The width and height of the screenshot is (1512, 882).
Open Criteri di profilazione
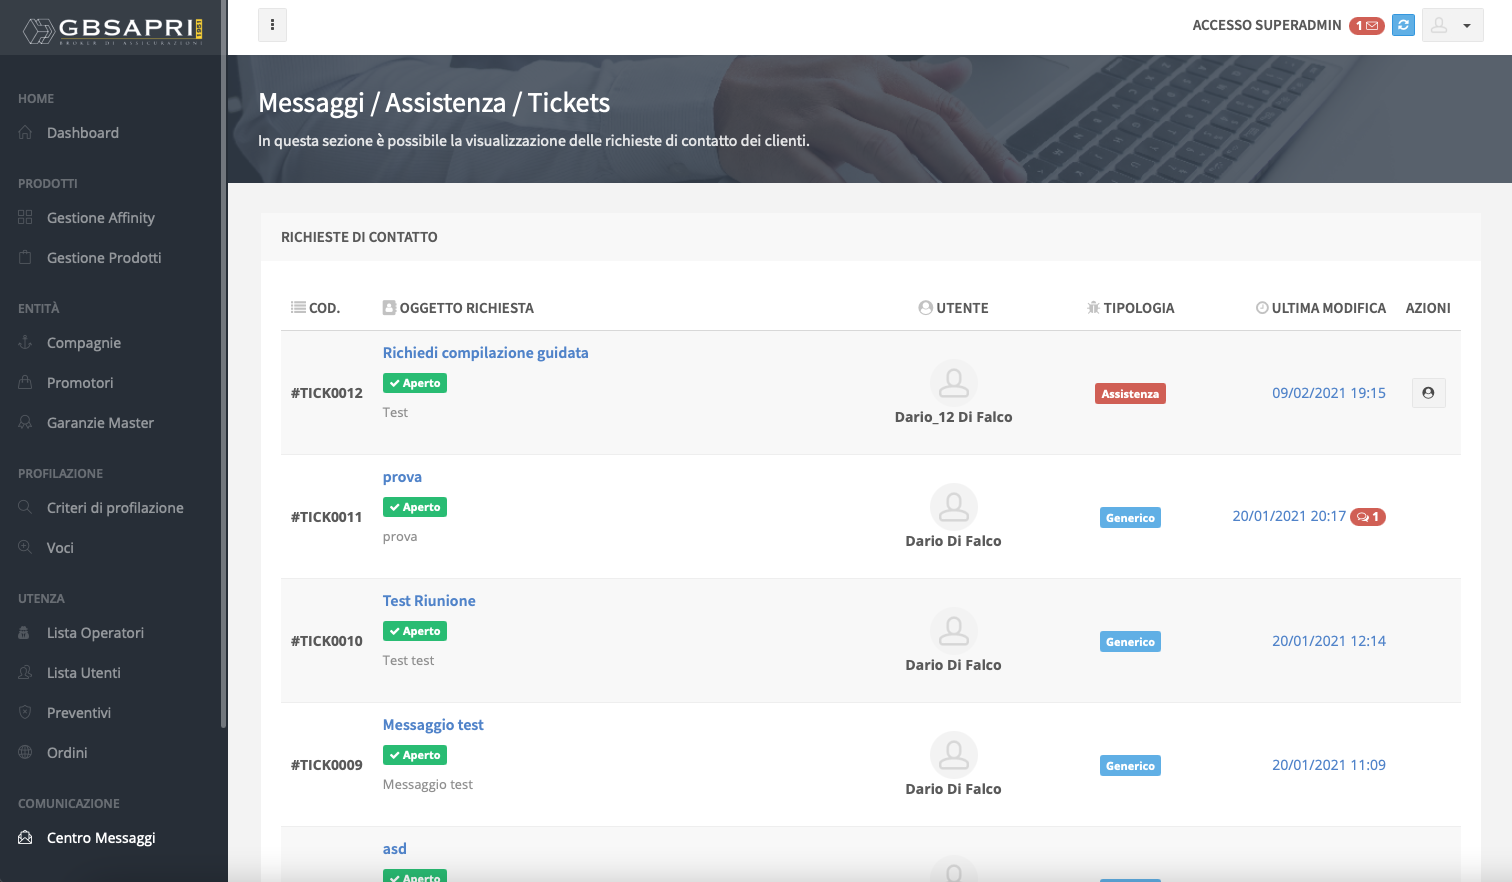(115, 508)
